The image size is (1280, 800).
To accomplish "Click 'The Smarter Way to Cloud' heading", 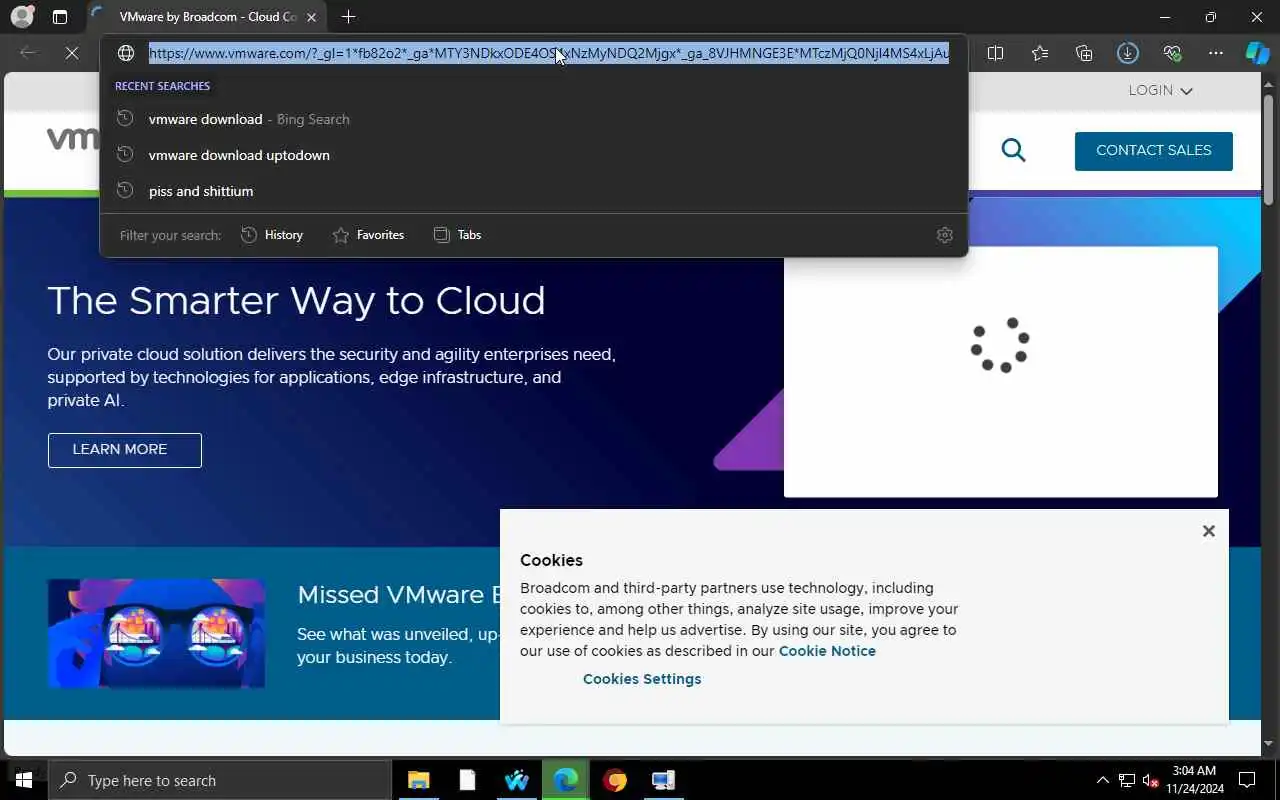I will click(296, 301).
